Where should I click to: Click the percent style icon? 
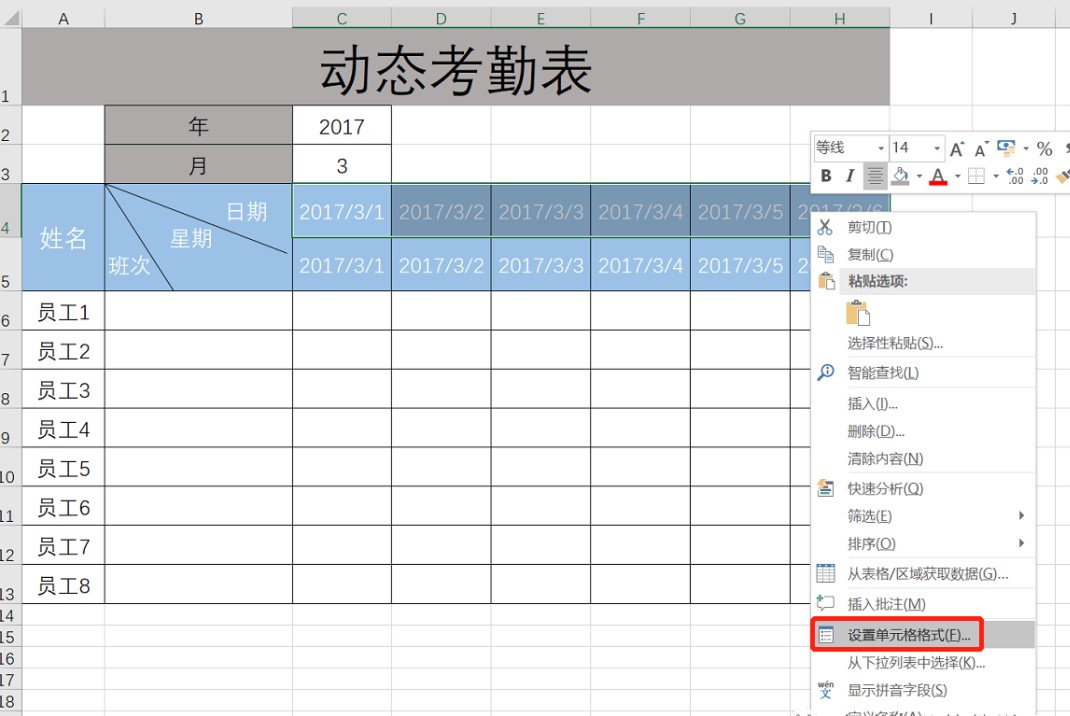point(1043,149)
